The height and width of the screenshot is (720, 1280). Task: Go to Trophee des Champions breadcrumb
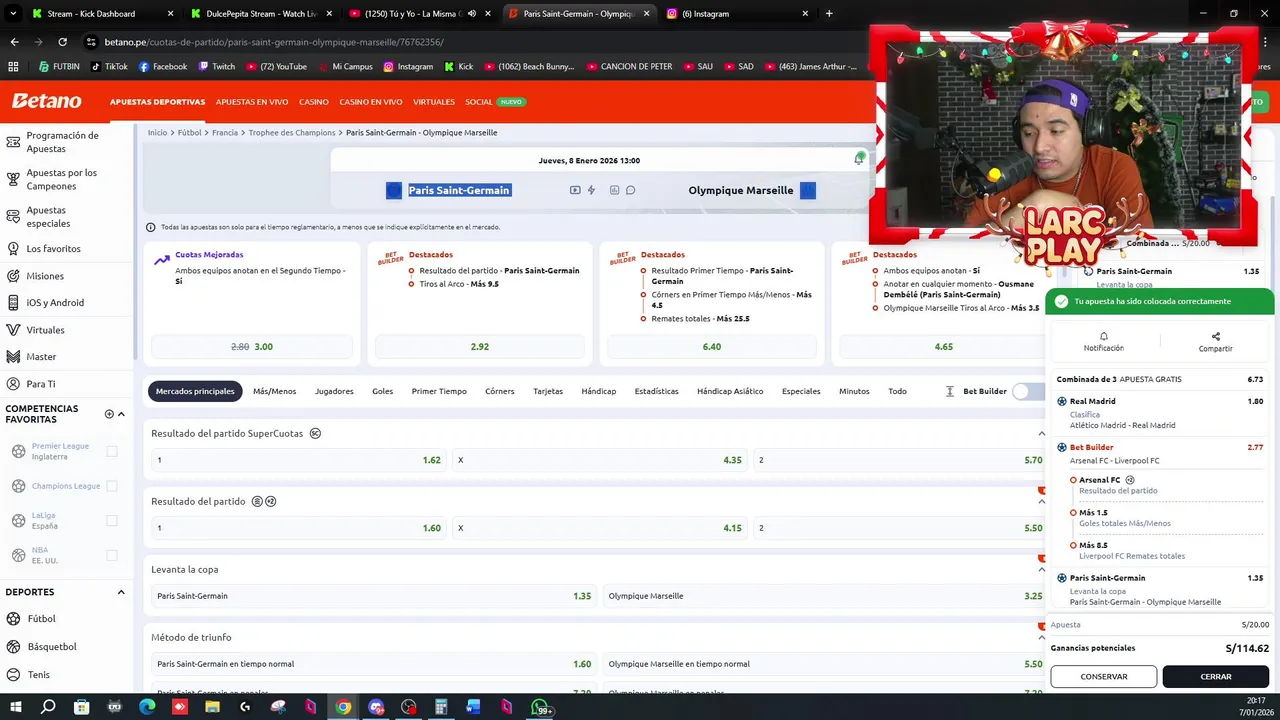tap(292, 133)
